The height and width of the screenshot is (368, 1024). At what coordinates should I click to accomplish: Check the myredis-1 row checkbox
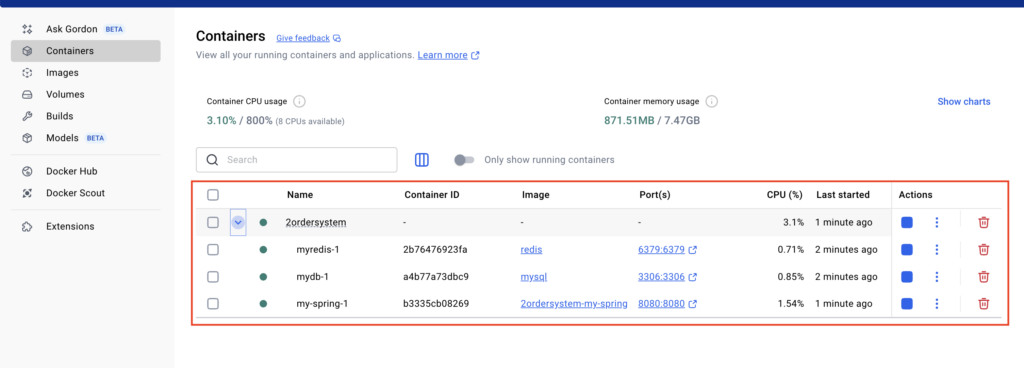click(213, 250)
